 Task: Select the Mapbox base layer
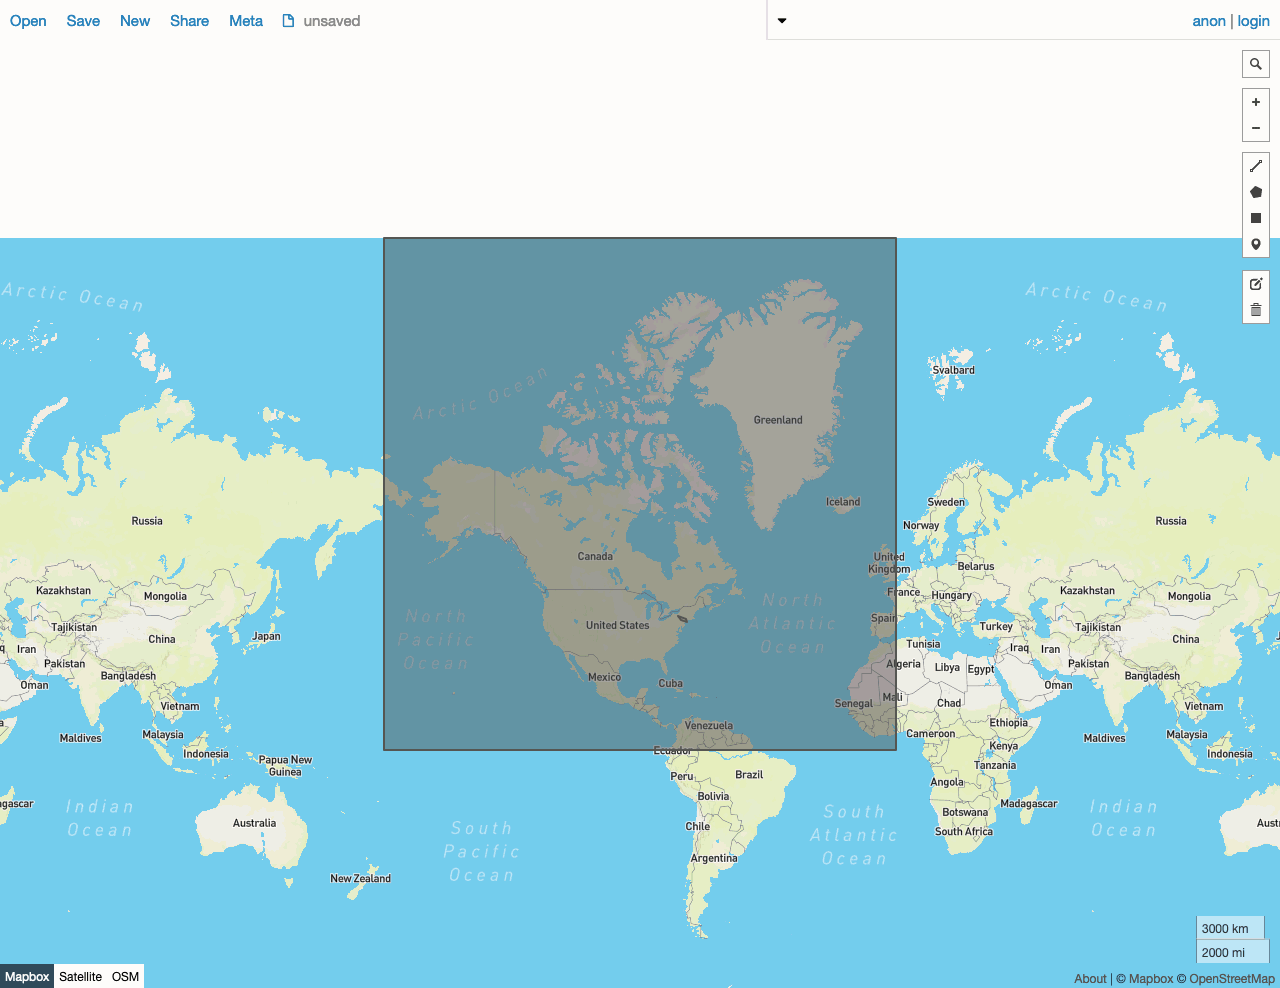(27, 977)
